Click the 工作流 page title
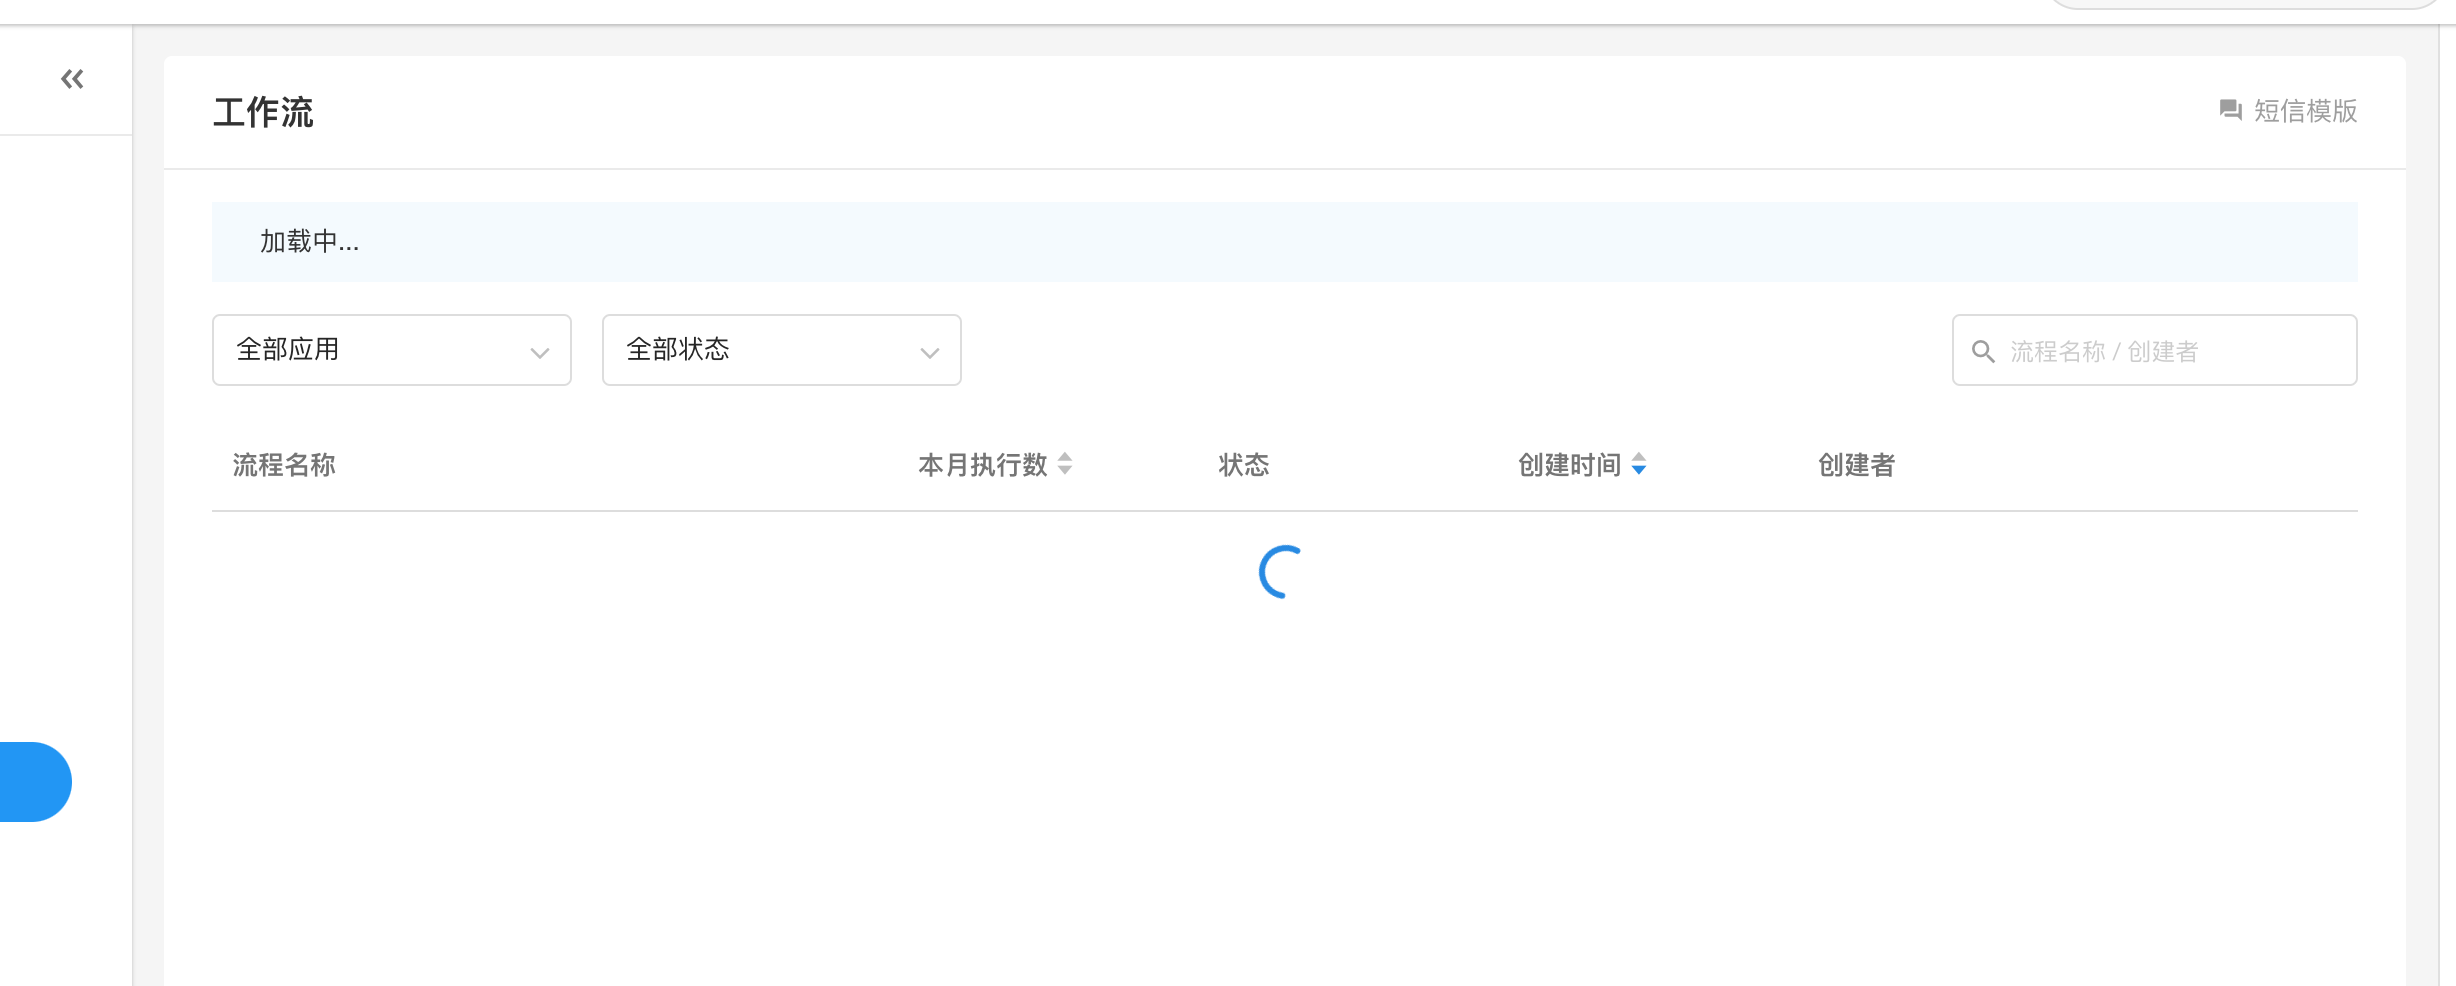The image size is (2456, 986). (x=263, y=113)
